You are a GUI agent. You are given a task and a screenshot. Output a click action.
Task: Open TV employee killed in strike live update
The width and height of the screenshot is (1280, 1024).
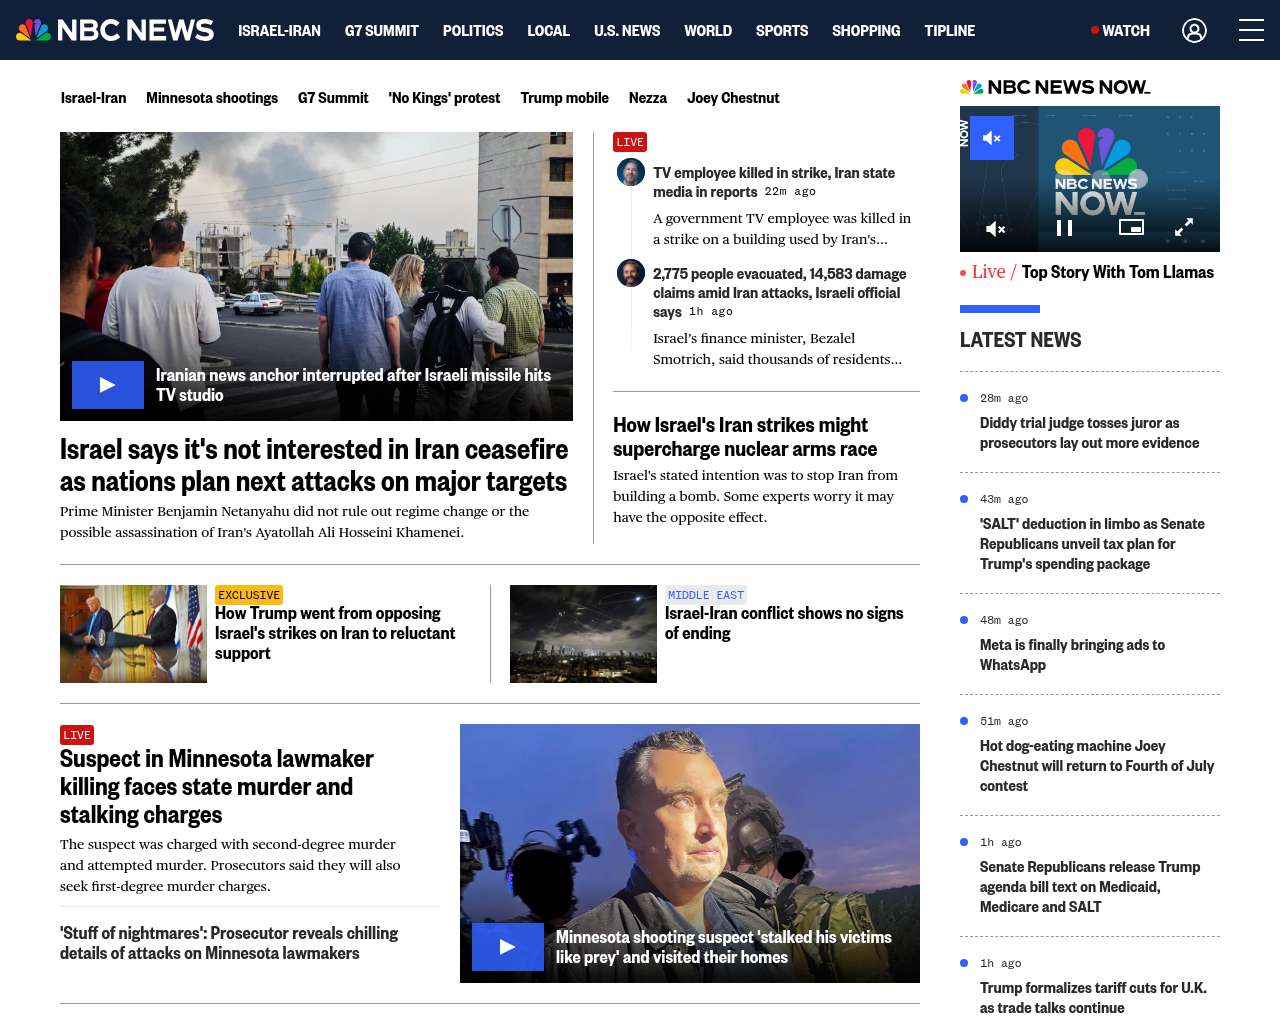(774, 182)
